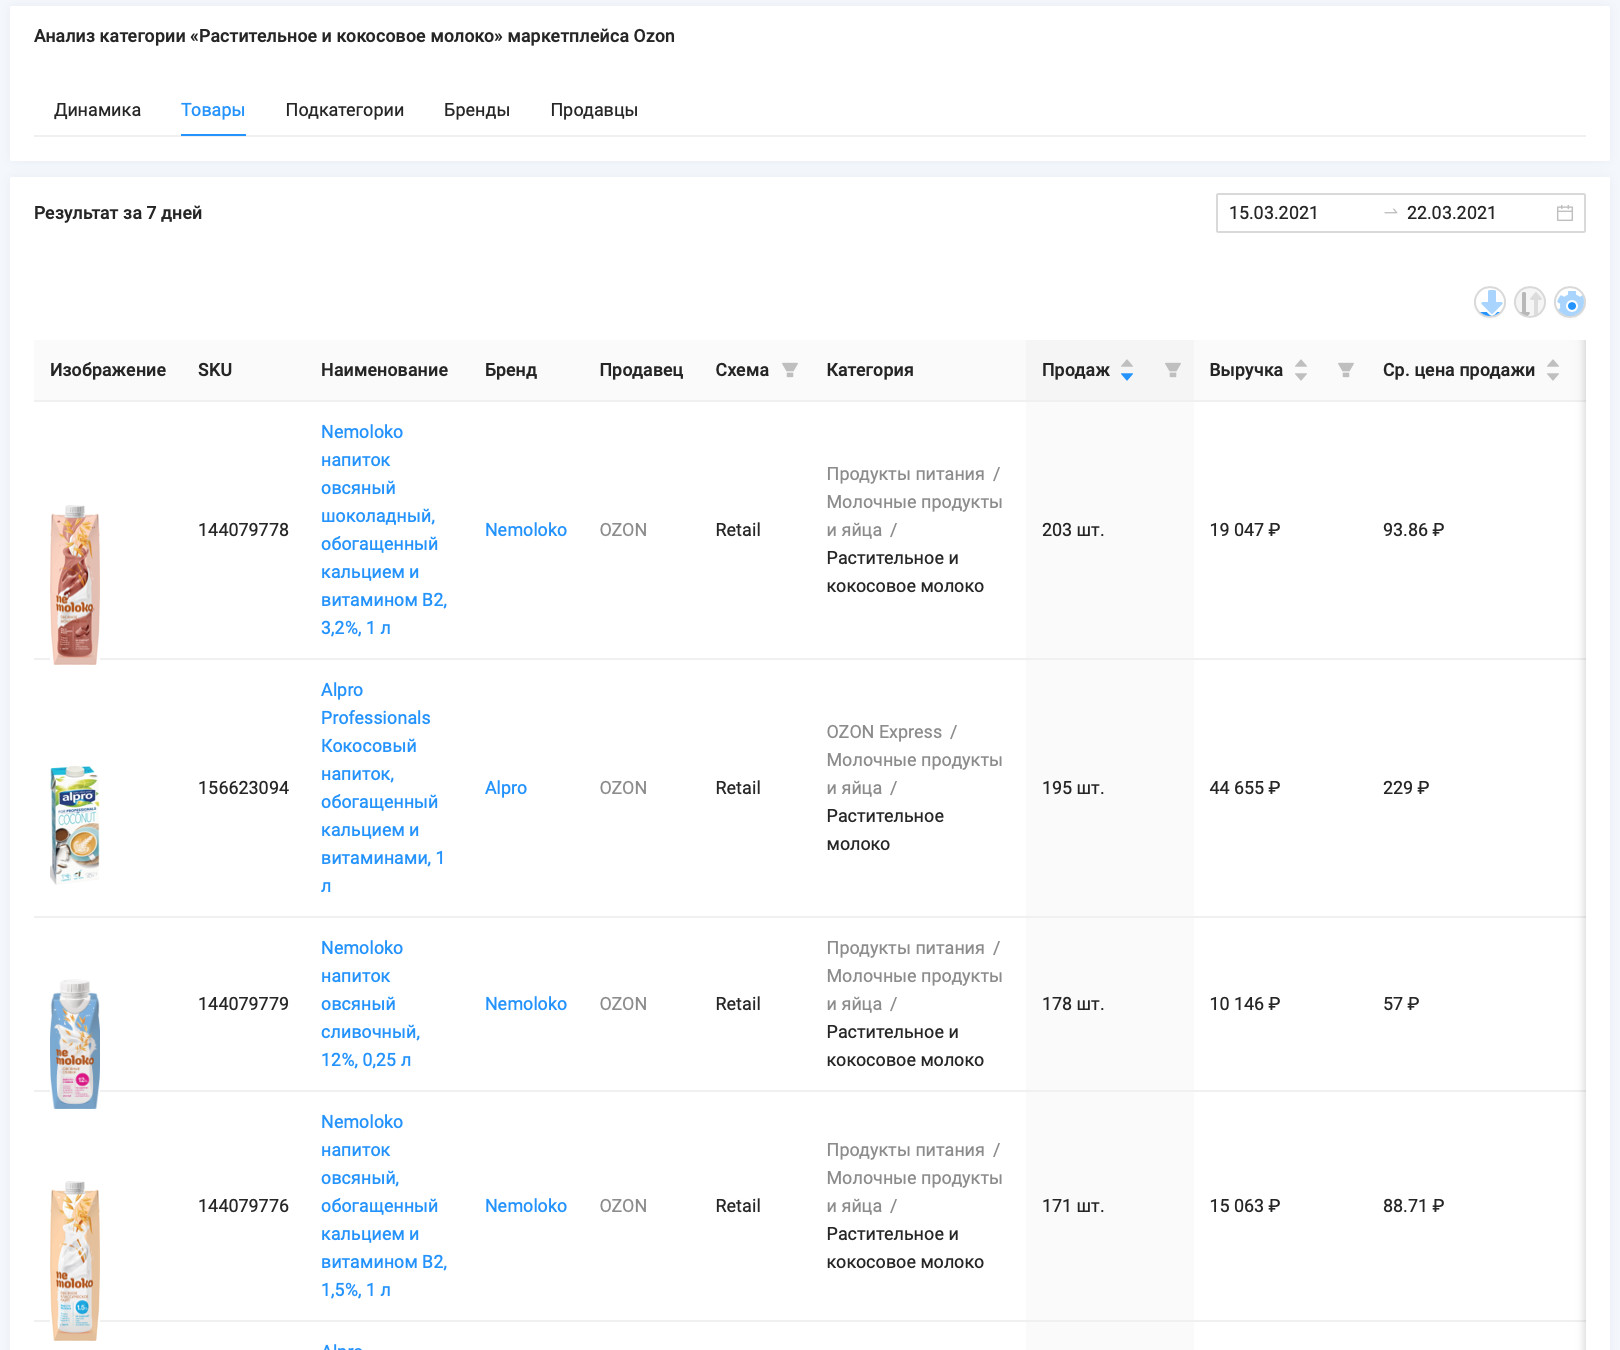The width and height of the screenshot is (1620, 1350).
Task: Click sales value 203 шт.
Action: click(x=1073, y=530)
